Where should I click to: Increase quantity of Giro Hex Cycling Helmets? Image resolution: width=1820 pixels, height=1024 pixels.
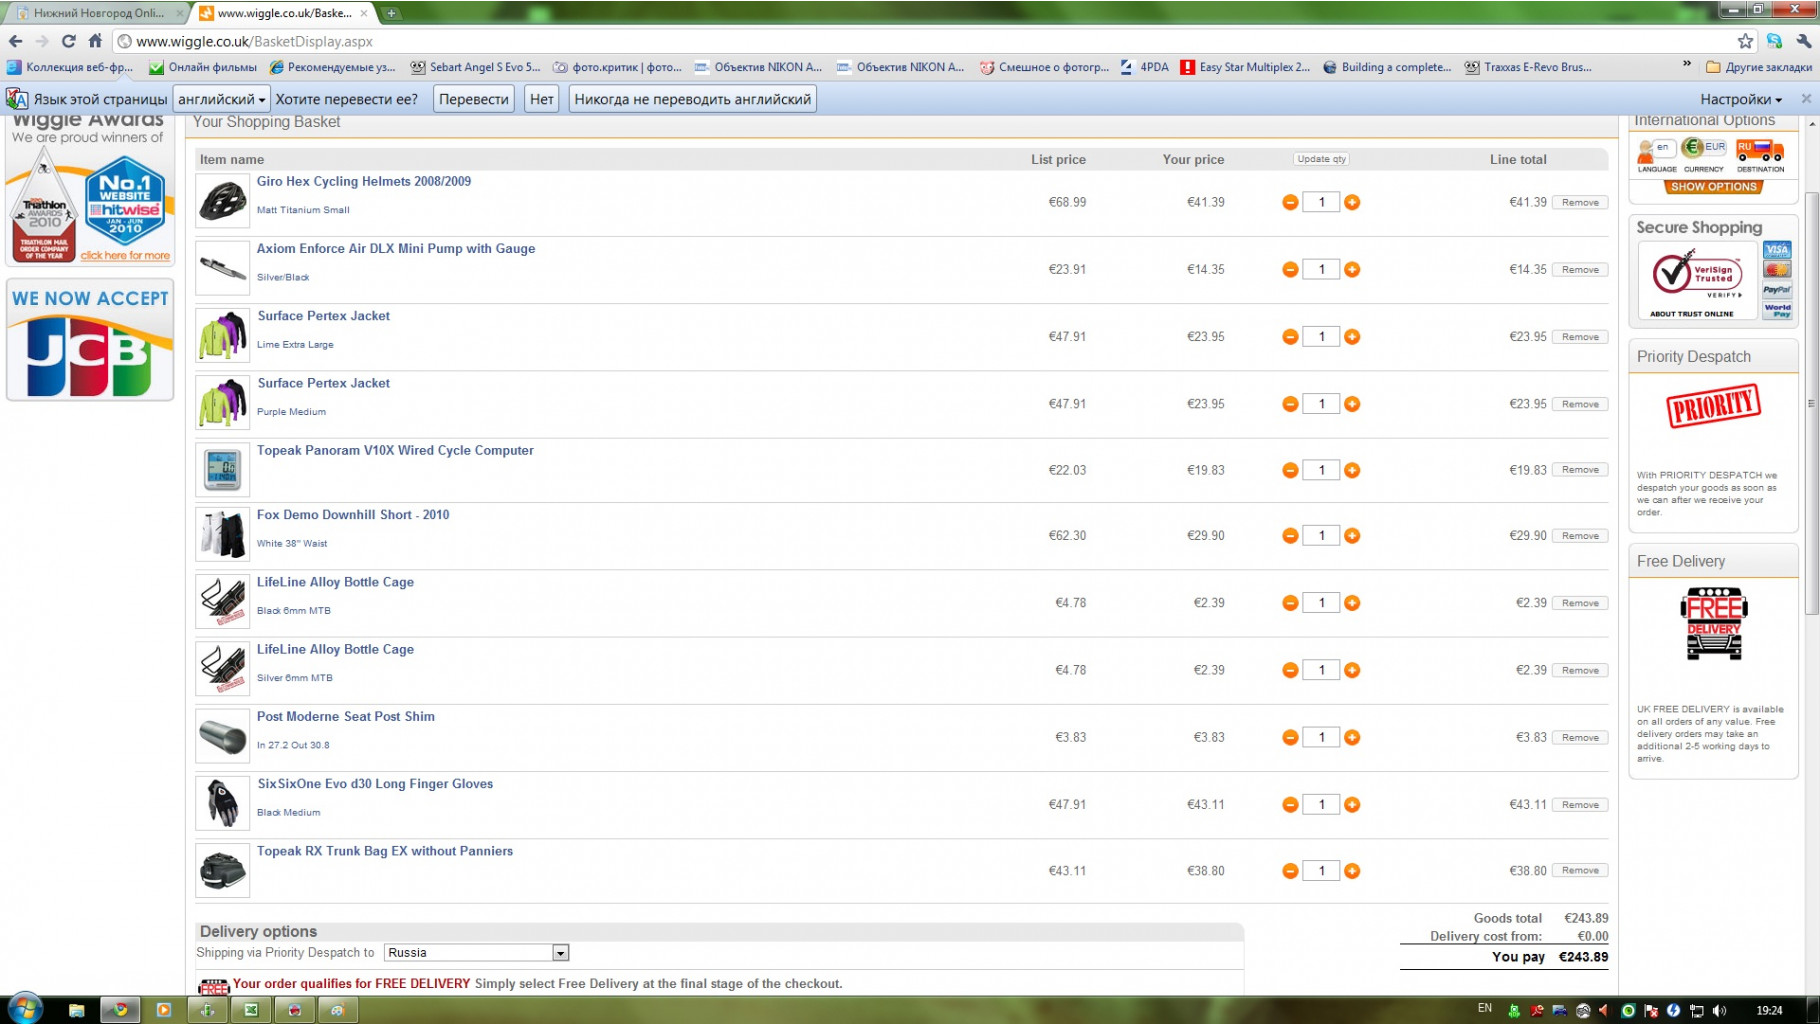[x=1352, y=202]
